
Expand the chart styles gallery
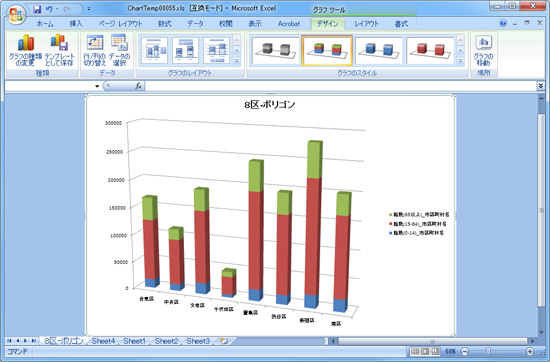461,62
